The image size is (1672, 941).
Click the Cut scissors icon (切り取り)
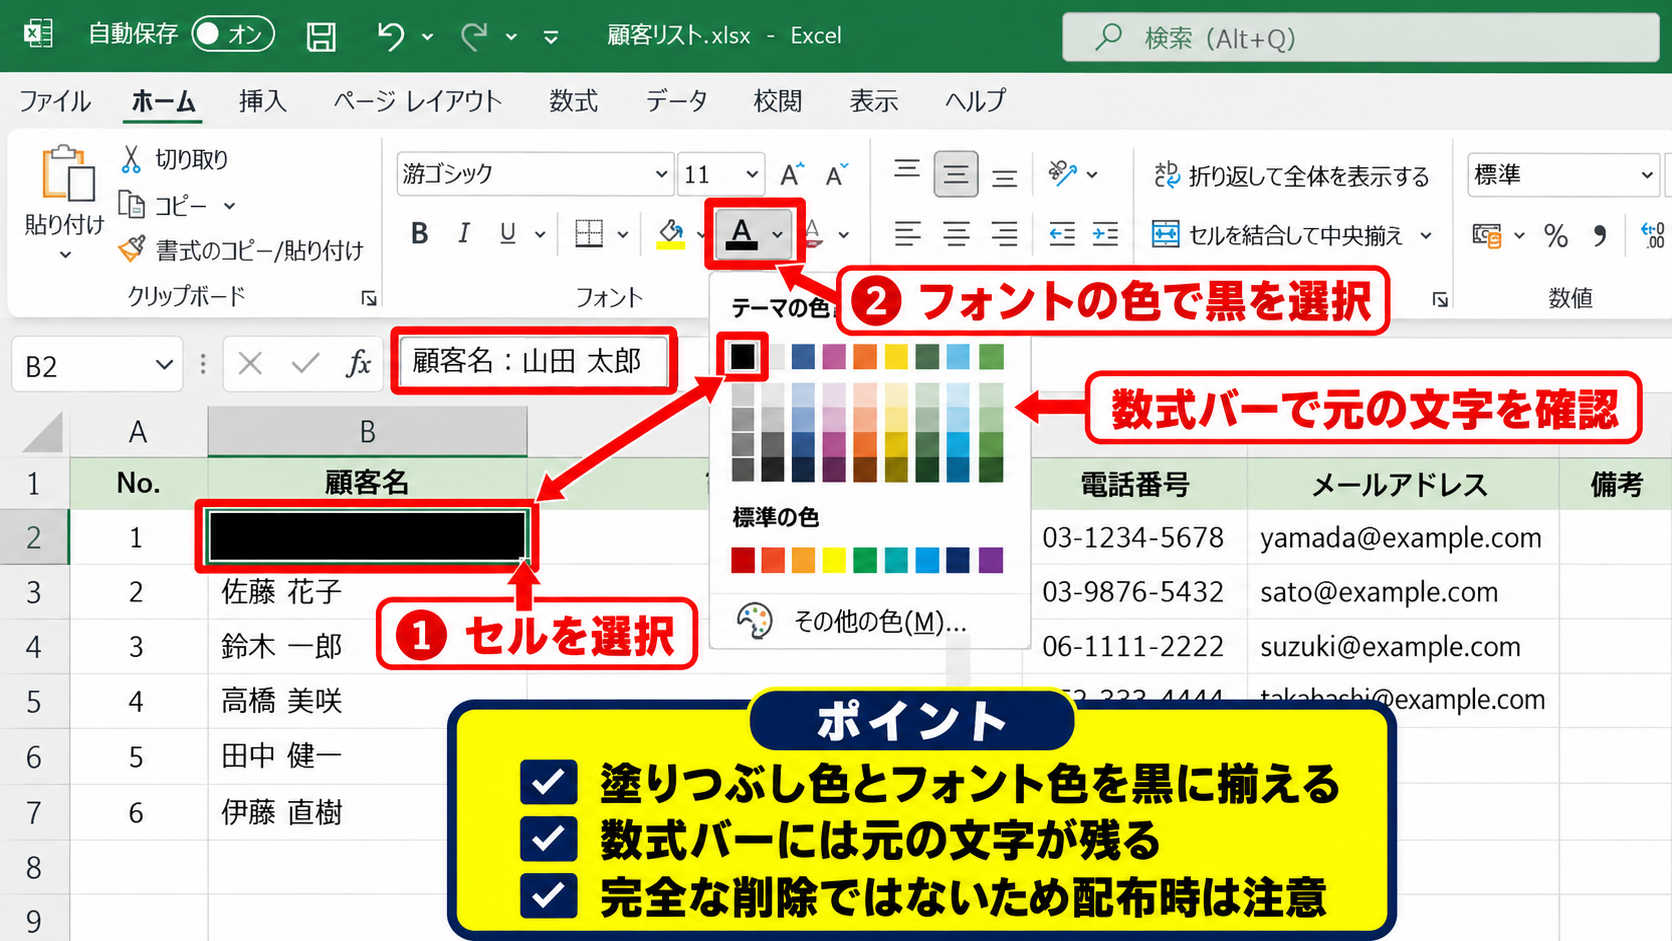(131, 159)
